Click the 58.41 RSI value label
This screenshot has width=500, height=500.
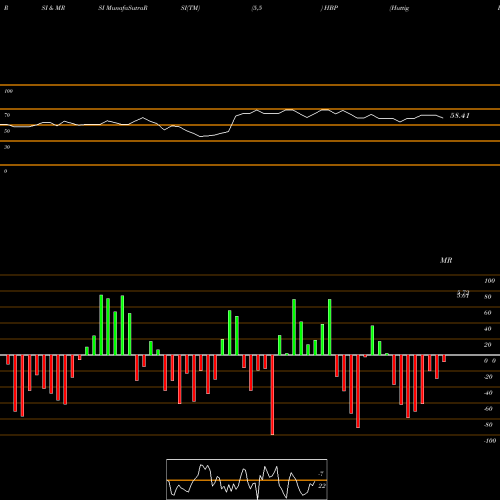pos(460,116)
